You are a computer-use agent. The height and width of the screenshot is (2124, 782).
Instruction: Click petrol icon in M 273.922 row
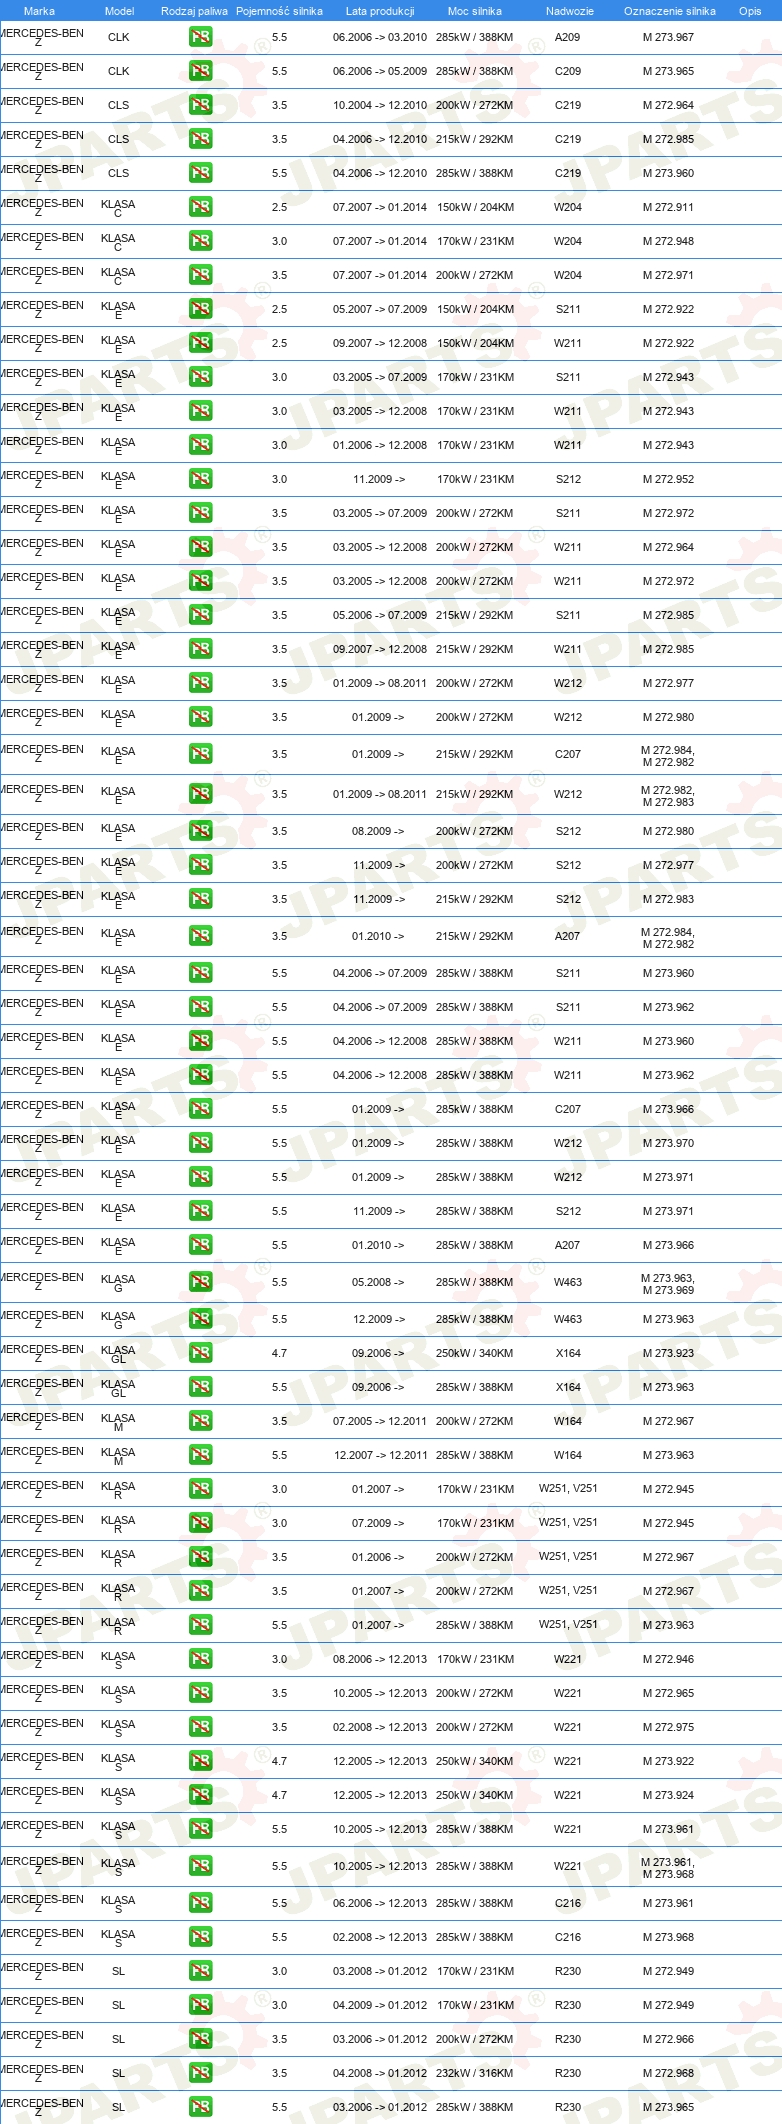(x=200, y=1761)
